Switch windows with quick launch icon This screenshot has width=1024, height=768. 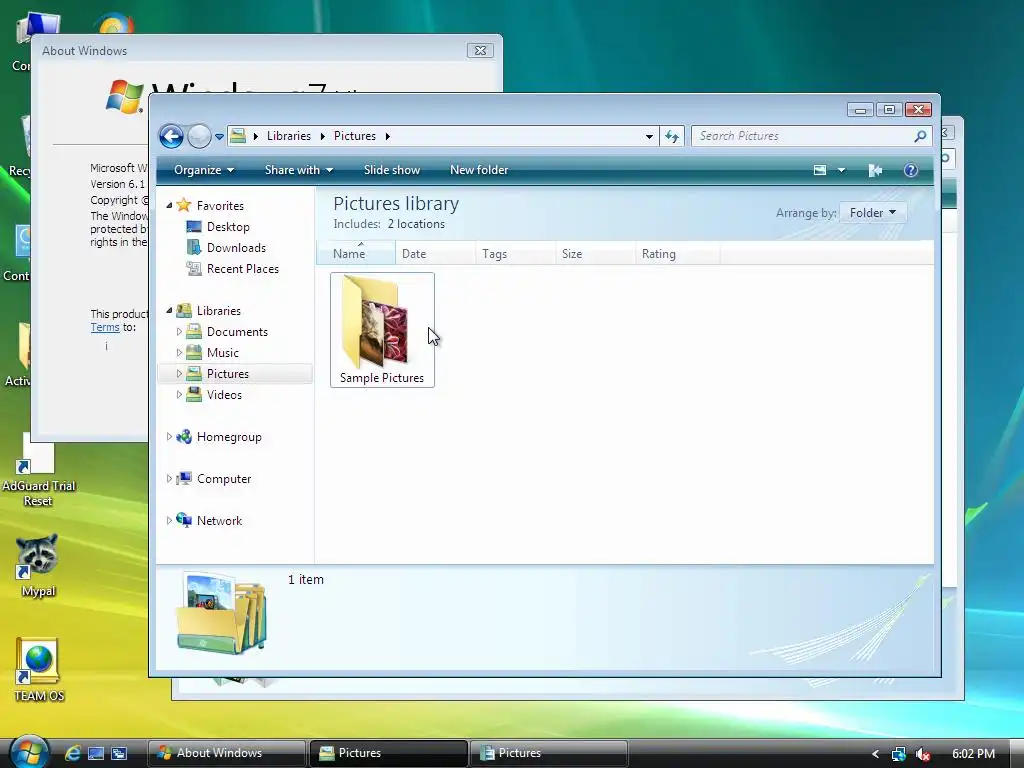pyautogui.click(x=119, y=753)
